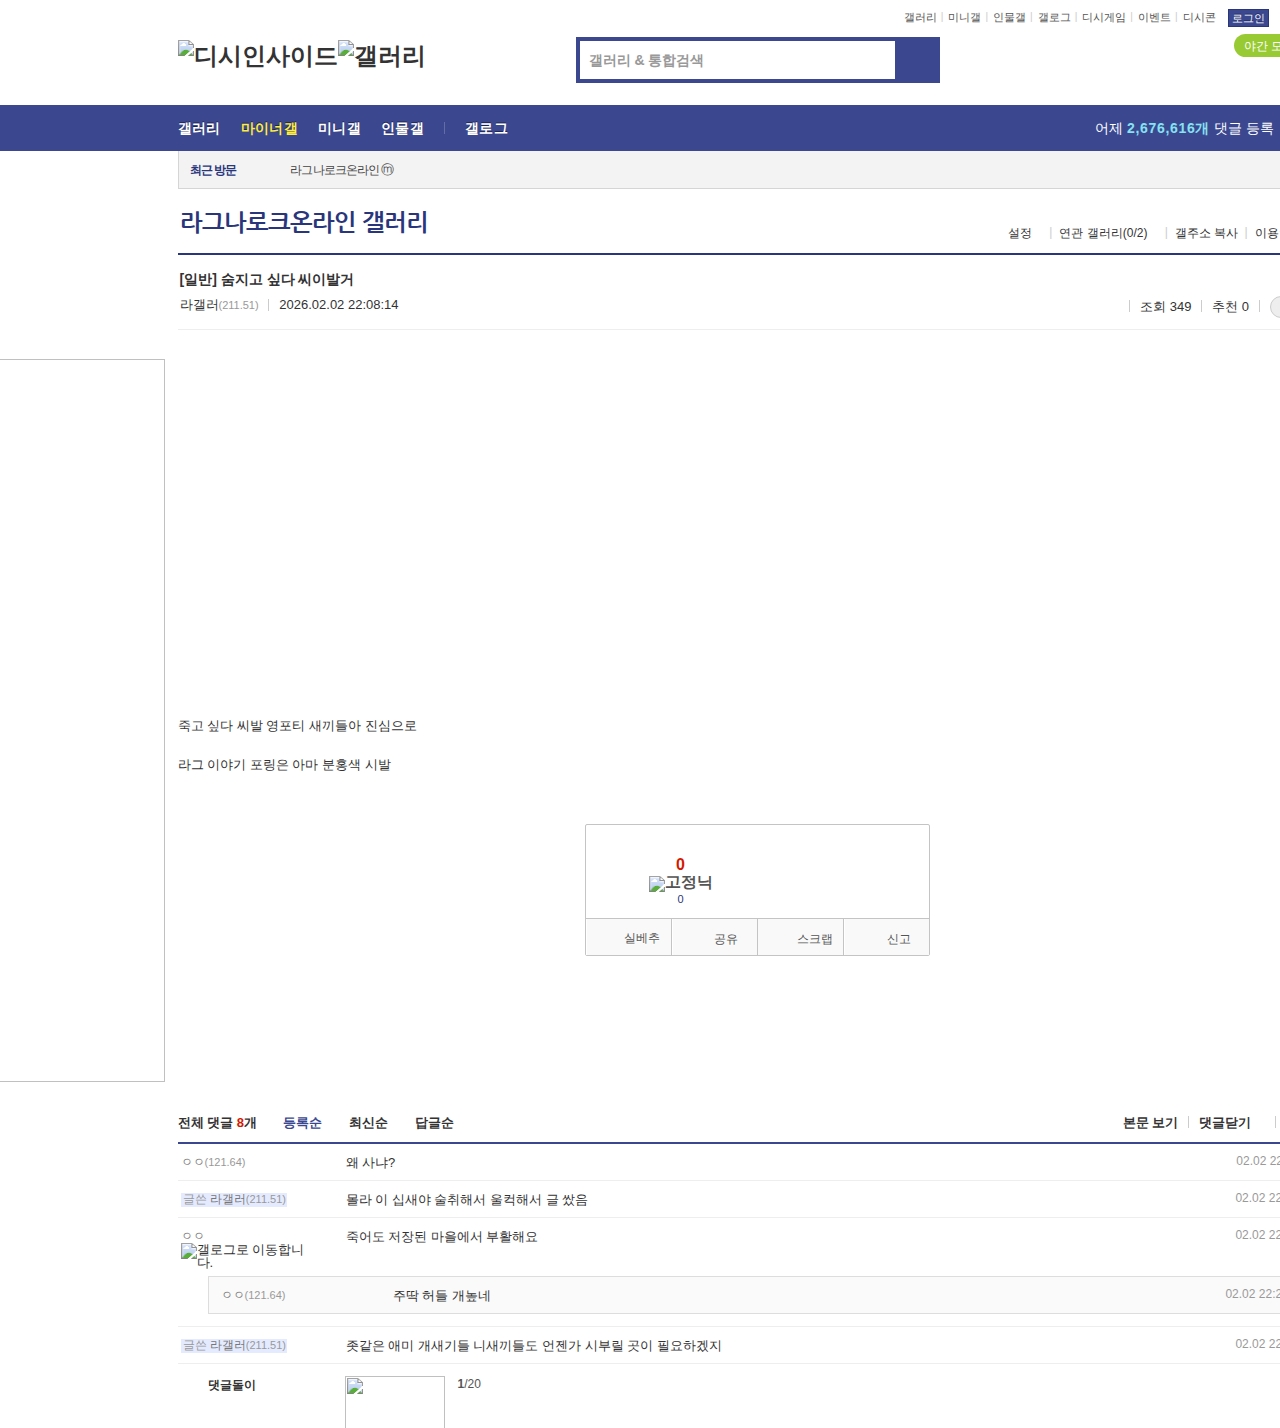Expand 연관 갤러리(0/2) list
Screen dimensions: 1280x1428
[x=1102, y=233]
